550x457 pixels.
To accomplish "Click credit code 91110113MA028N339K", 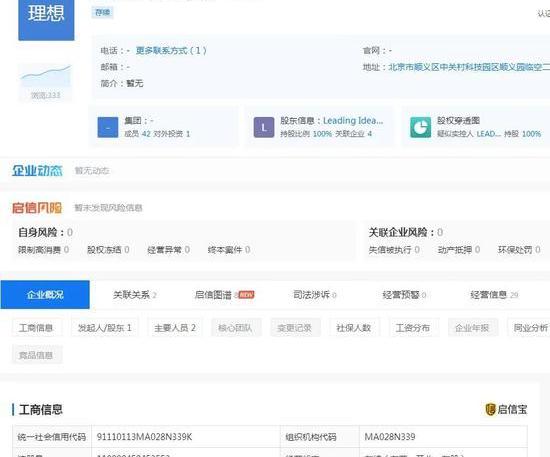I will pyautogui.click(x=145, y=437).
